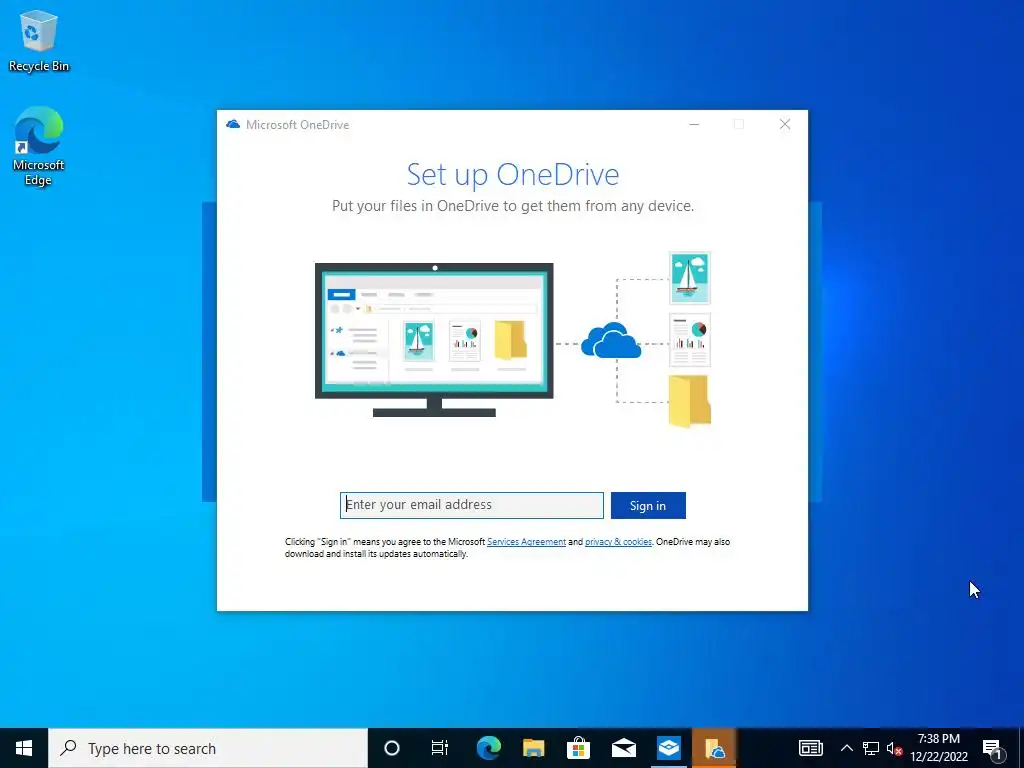This screenshot has height=768, width=1024.
Task: Open the network status tray icon
Action: [x=871, y=748]
